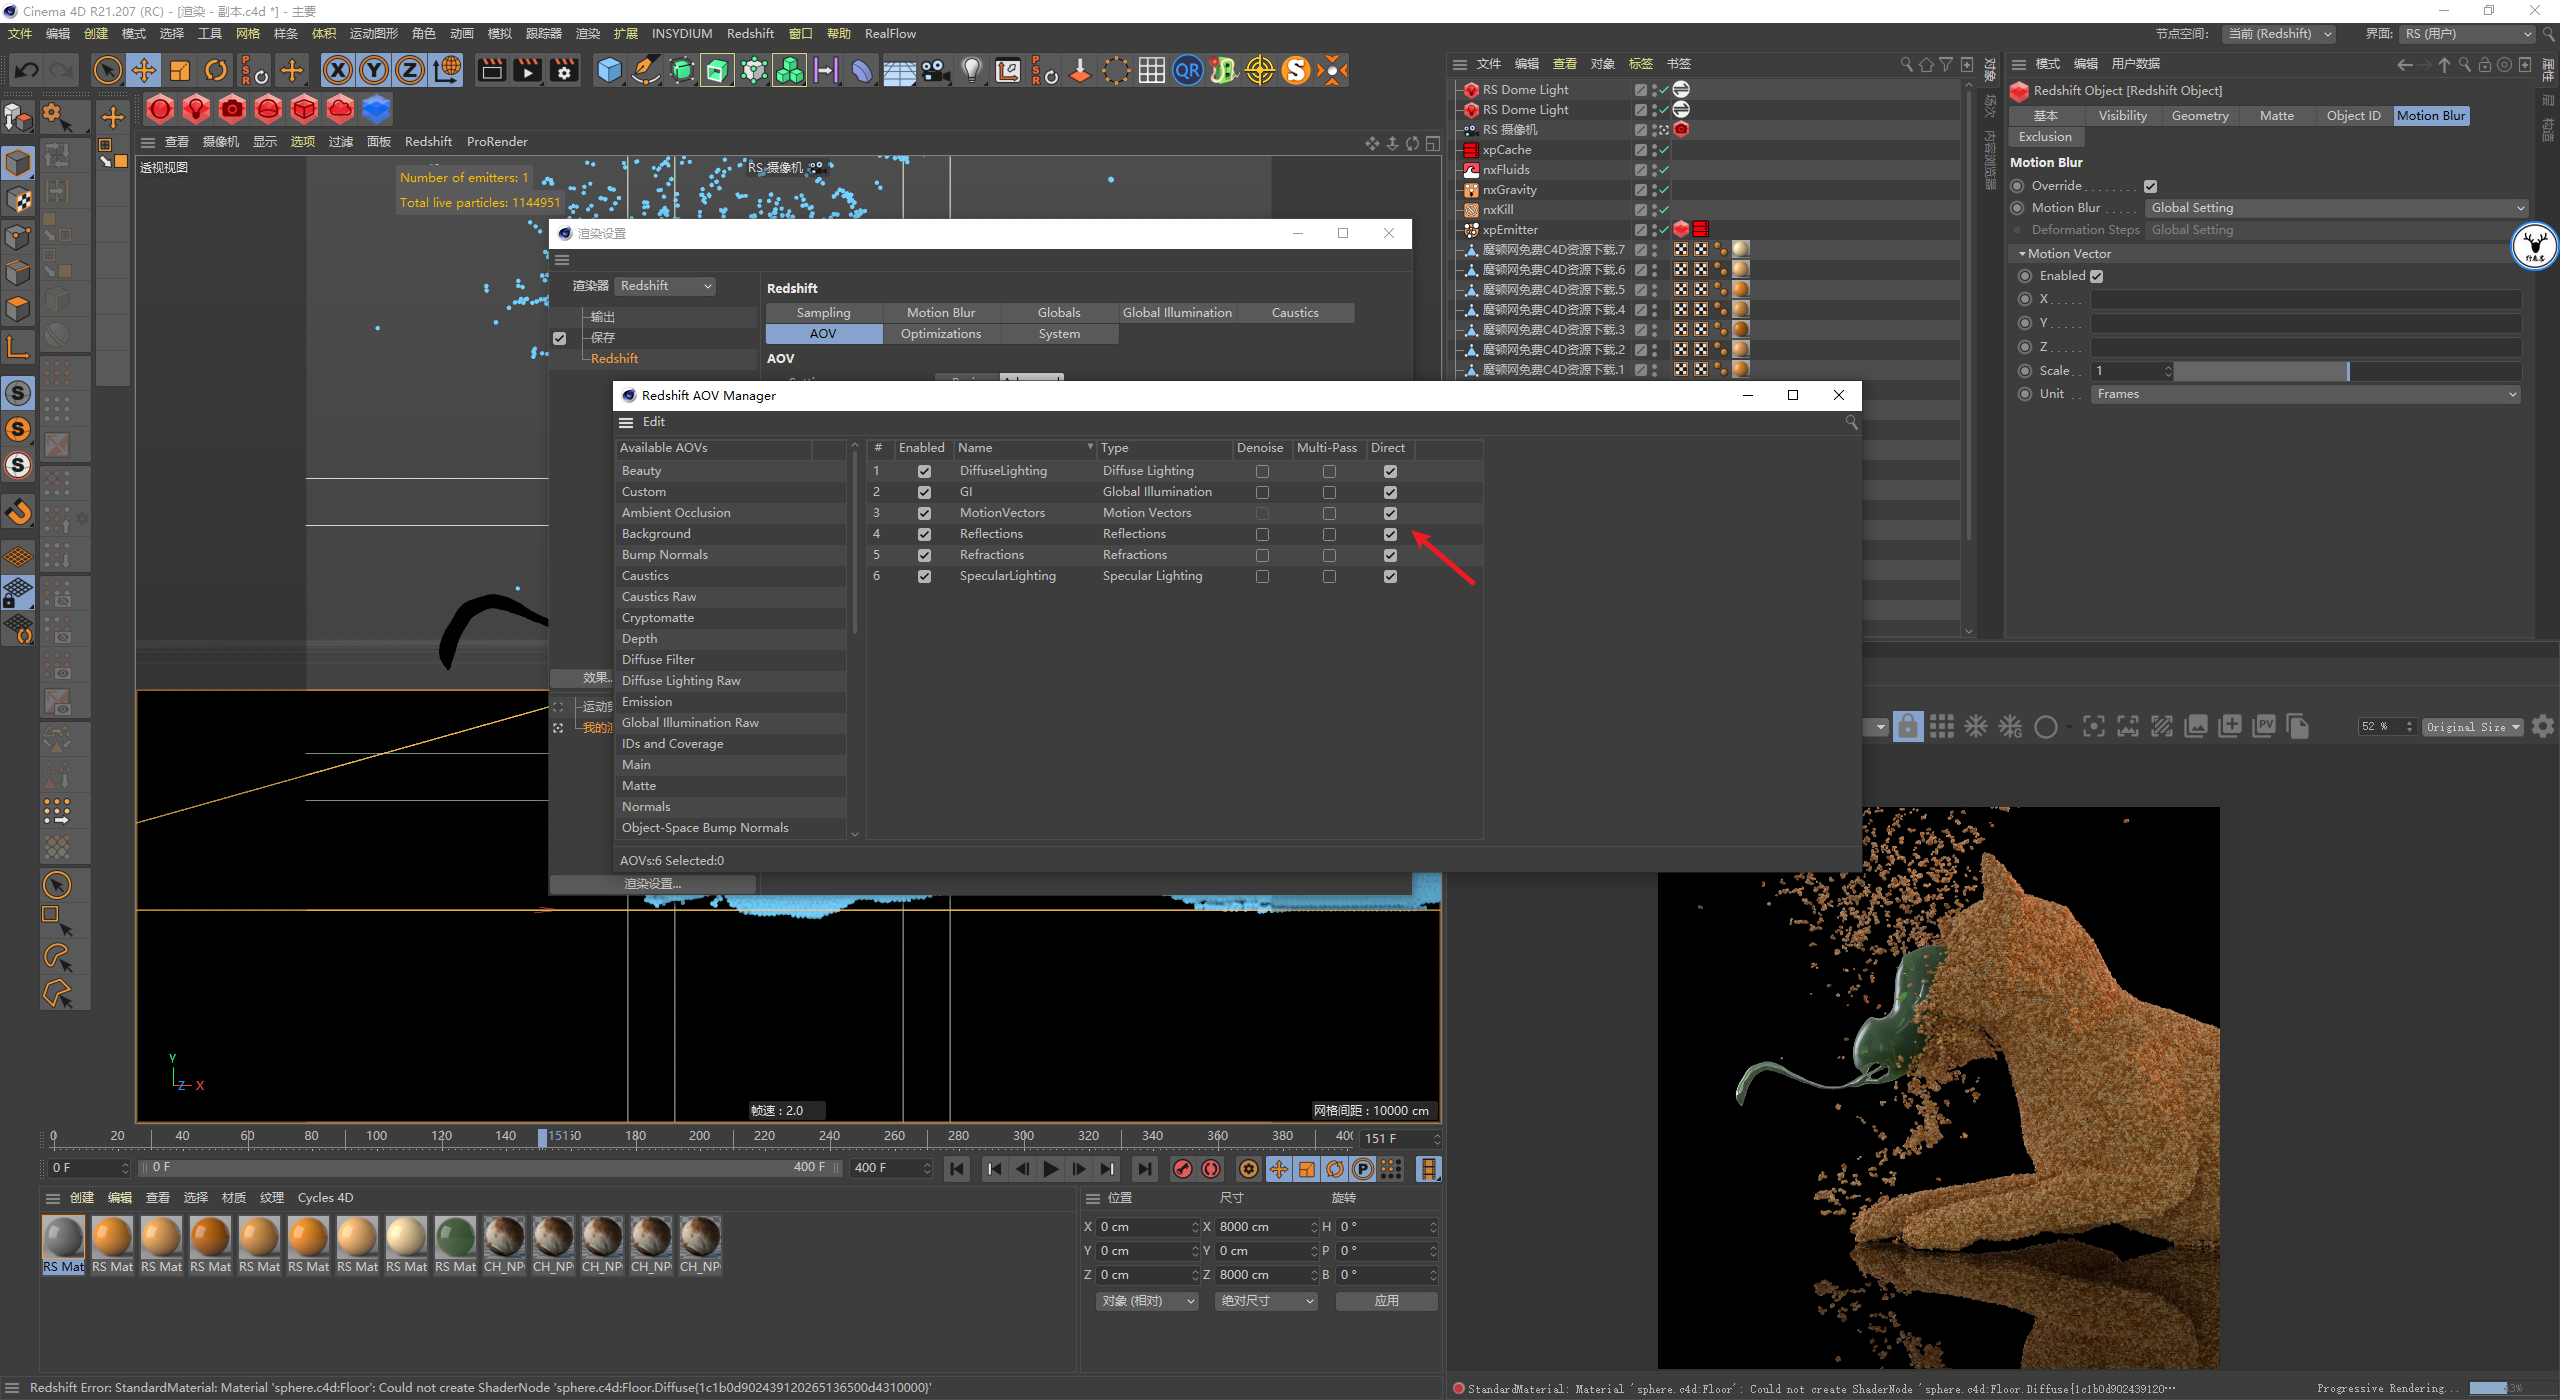Click the 渲染设置... button
2560x1400 pixels.
coord(652,884)
